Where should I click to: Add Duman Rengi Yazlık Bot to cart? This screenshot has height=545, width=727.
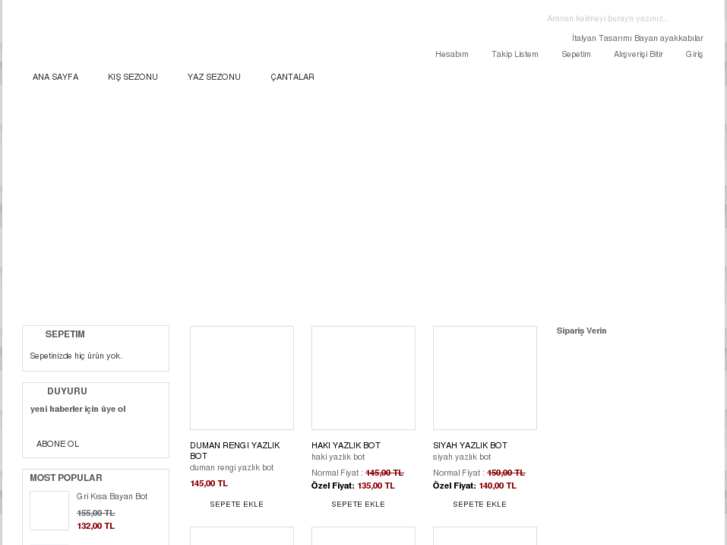coord(237,504)
